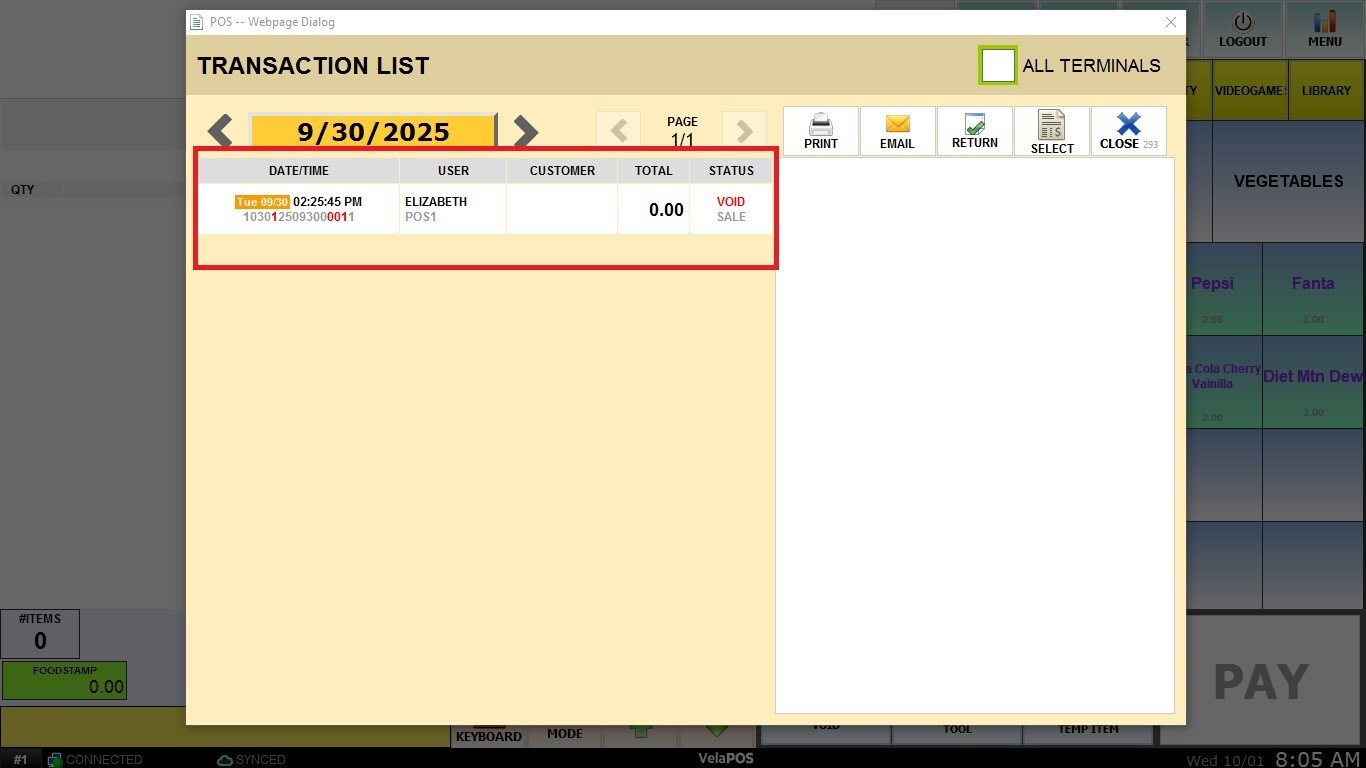Click the next page arrow
The height and width of the screenshot is (768, 1366).
point(744,131)
